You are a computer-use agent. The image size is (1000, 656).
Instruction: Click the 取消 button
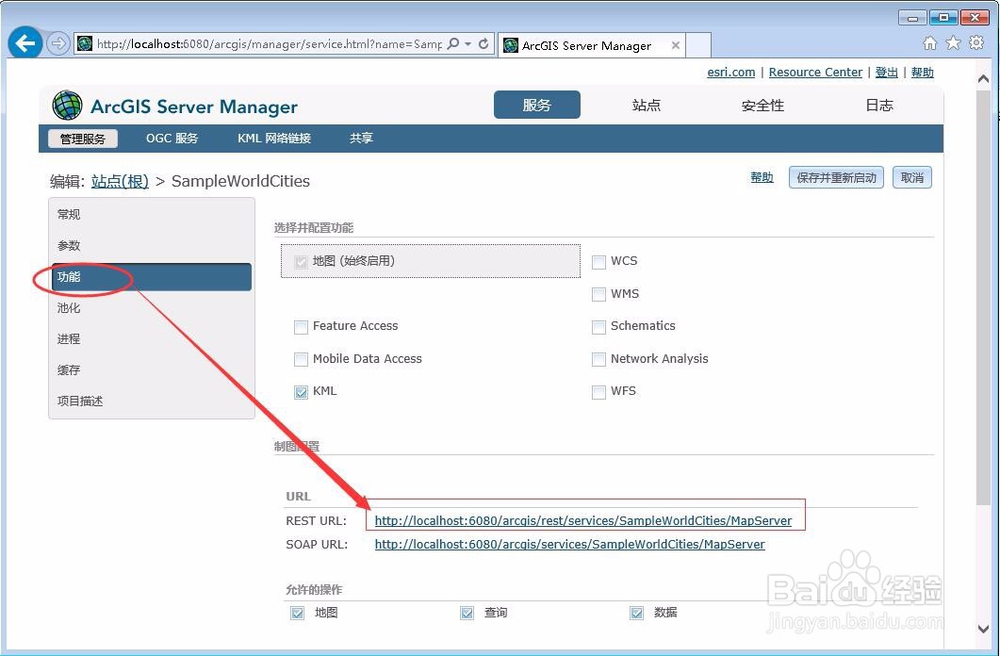(x=912, y=177)
